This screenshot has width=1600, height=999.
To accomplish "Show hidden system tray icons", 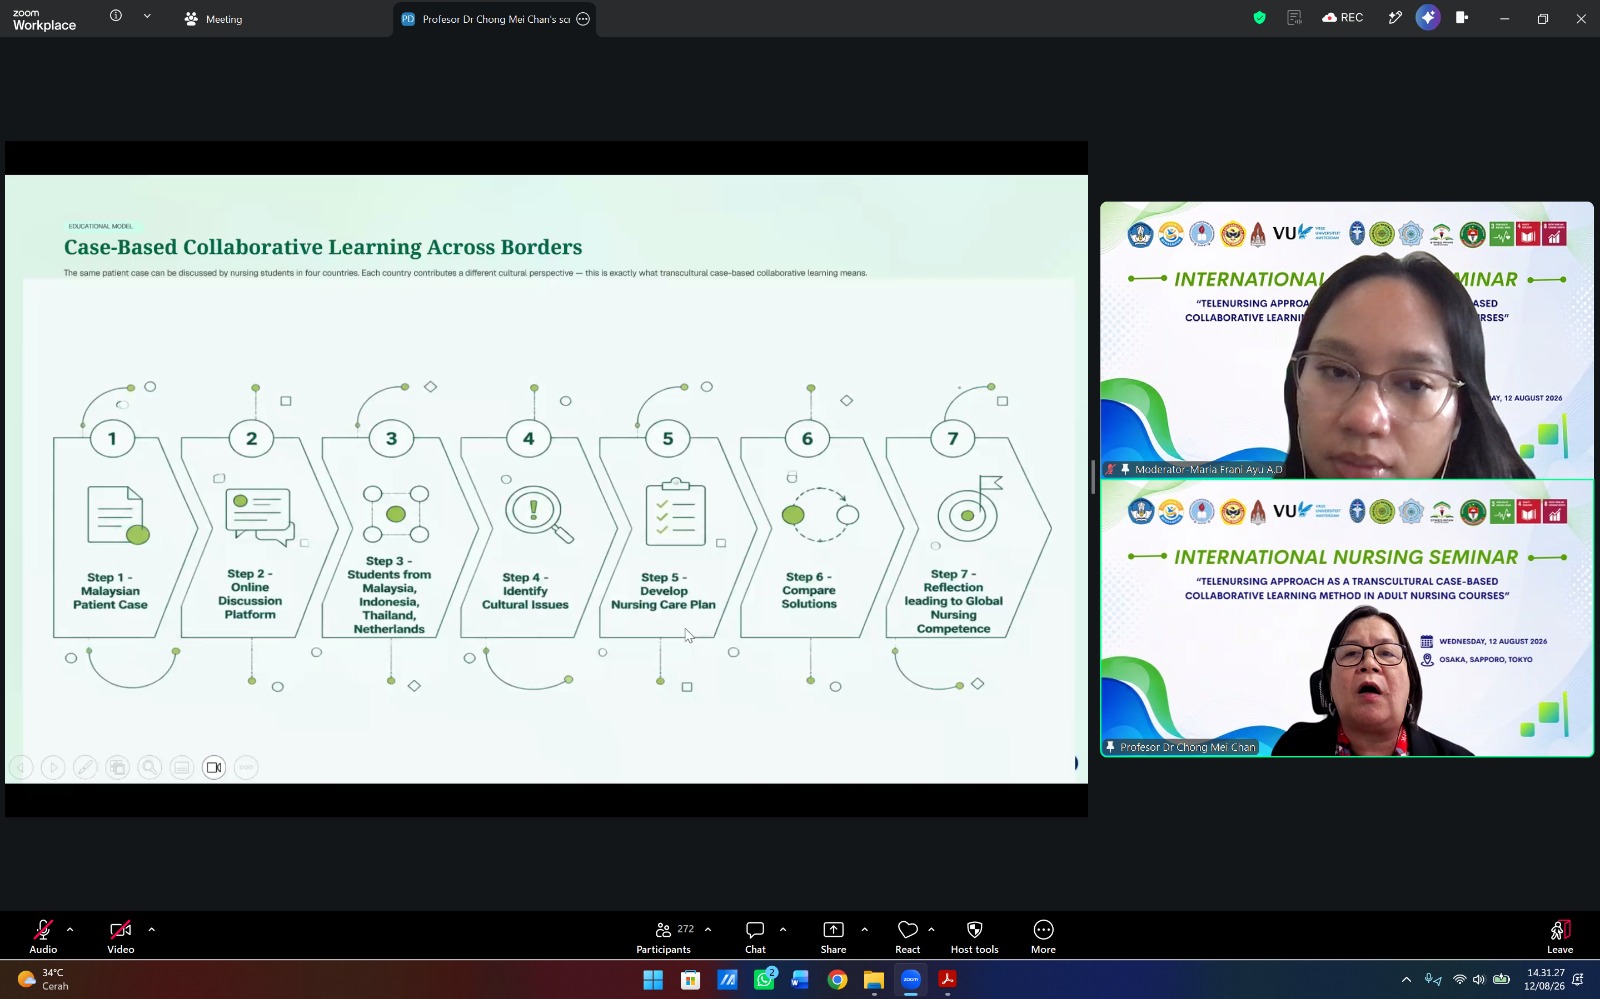I will 1406,980.
